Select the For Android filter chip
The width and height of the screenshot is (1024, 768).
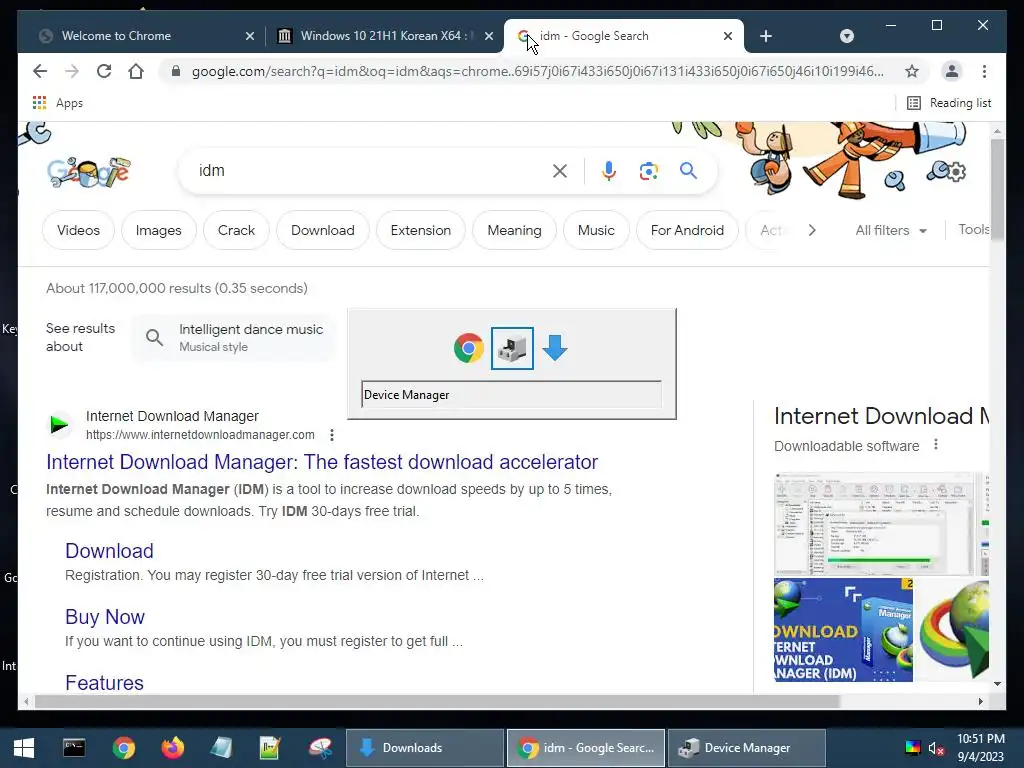pyautogui.click(x=687, y=231)
